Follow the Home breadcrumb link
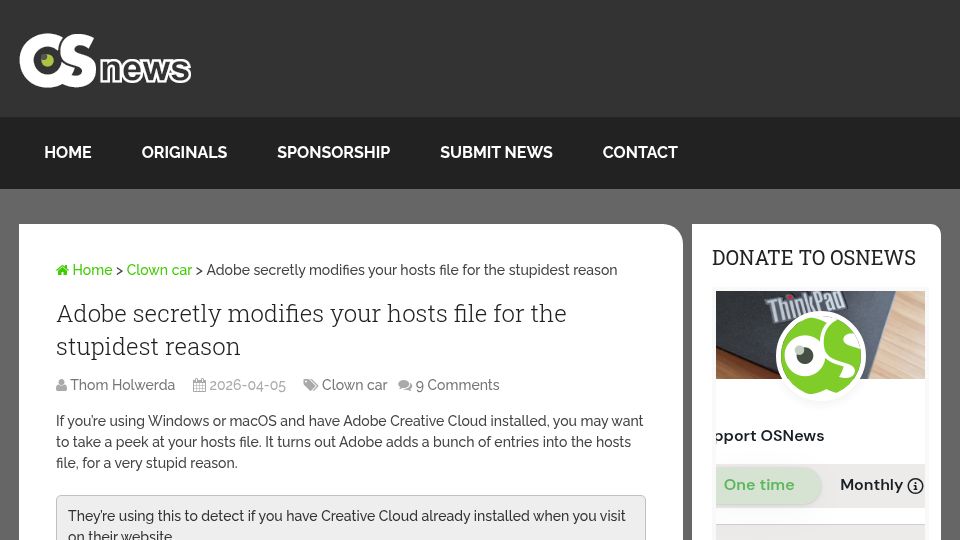This screenshot has height=540, width=960. click(x=92, y=270)
